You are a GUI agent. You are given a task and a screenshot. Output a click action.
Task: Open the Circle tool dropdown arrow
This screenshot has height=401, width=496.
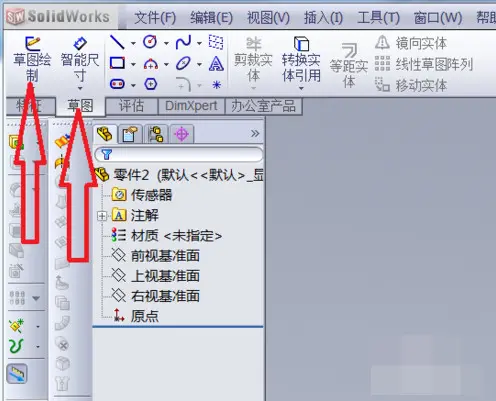coord(166,43)
